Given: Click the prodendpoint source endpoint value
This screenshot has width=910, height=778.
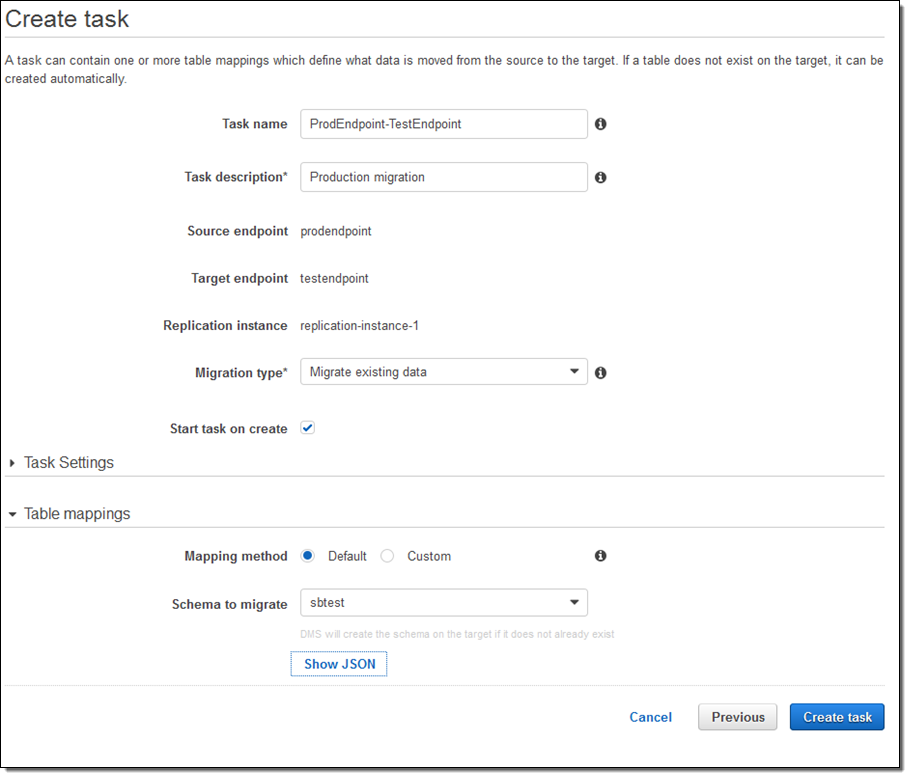Looking at the screenshot, I should 336,231.
